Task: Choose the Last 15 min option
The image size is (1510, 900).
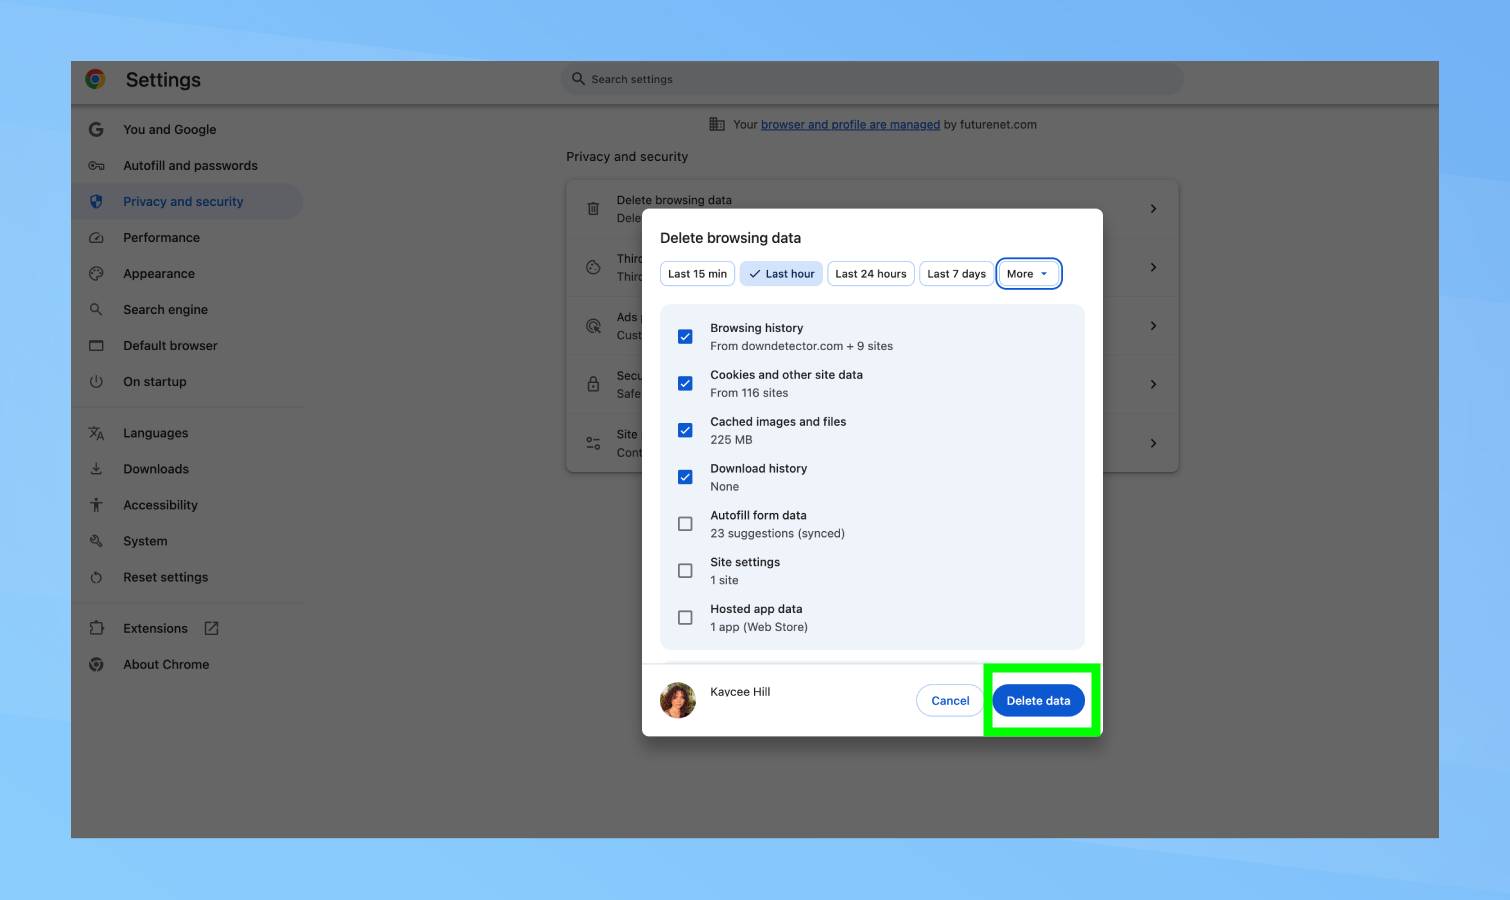Action: (697, 274)
